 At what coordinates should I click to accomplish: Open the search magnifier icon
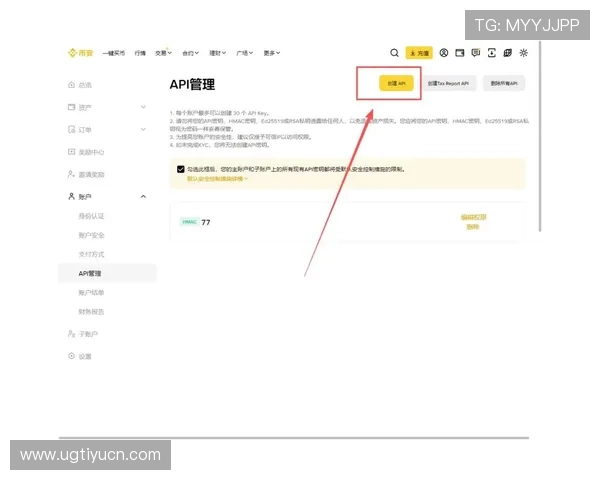point(394,53)
